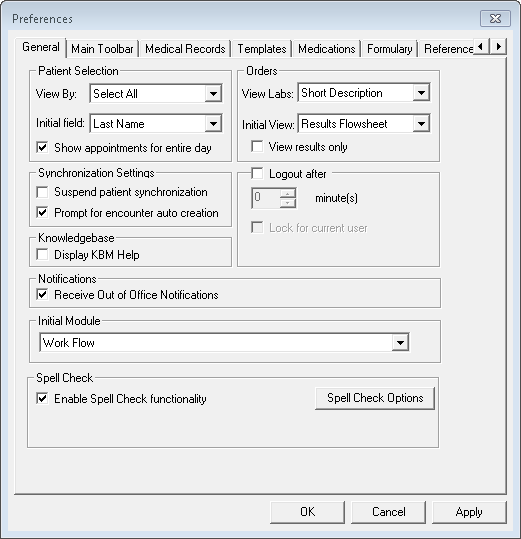Go to the Medications tab

point(326,49)
